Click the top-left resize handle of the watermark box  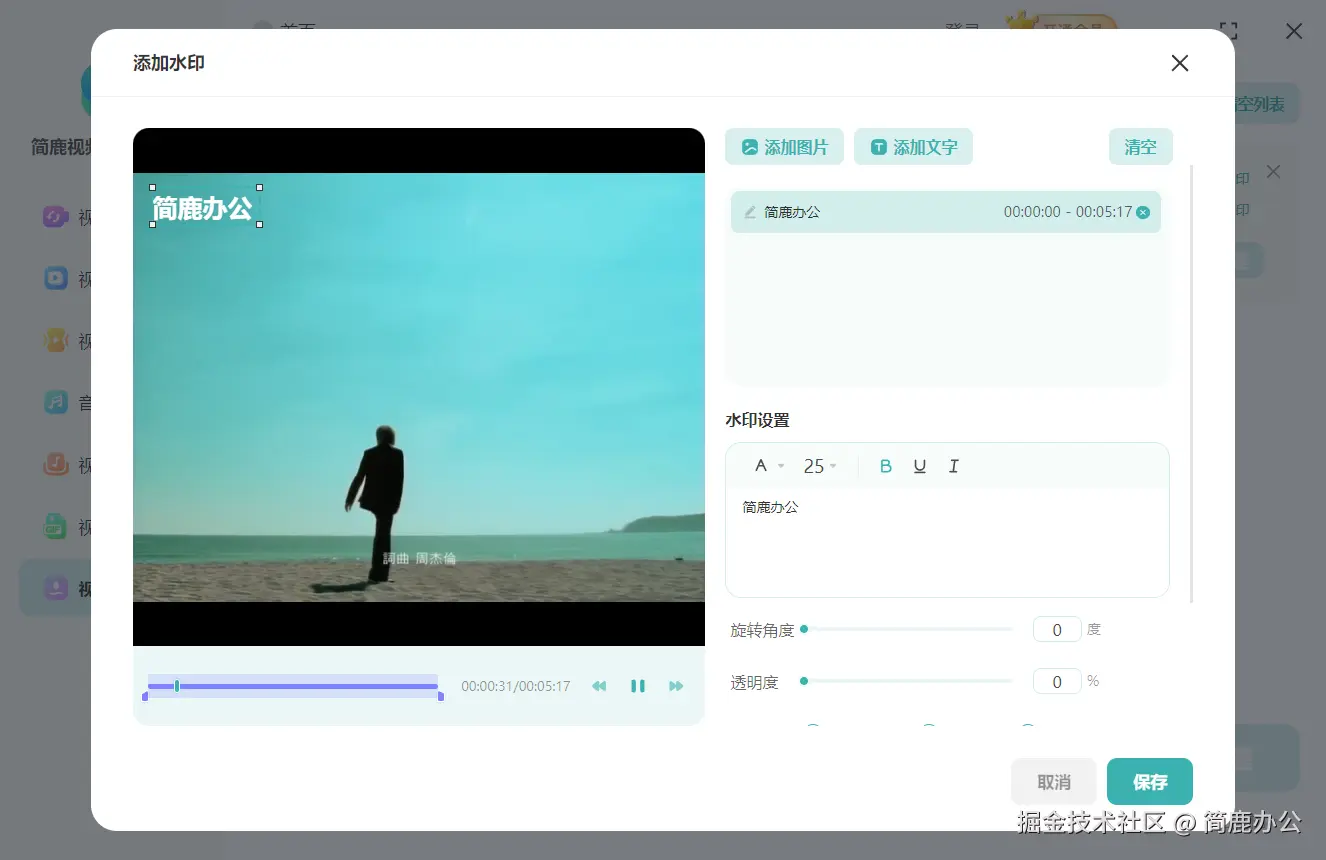pos(153,187)
